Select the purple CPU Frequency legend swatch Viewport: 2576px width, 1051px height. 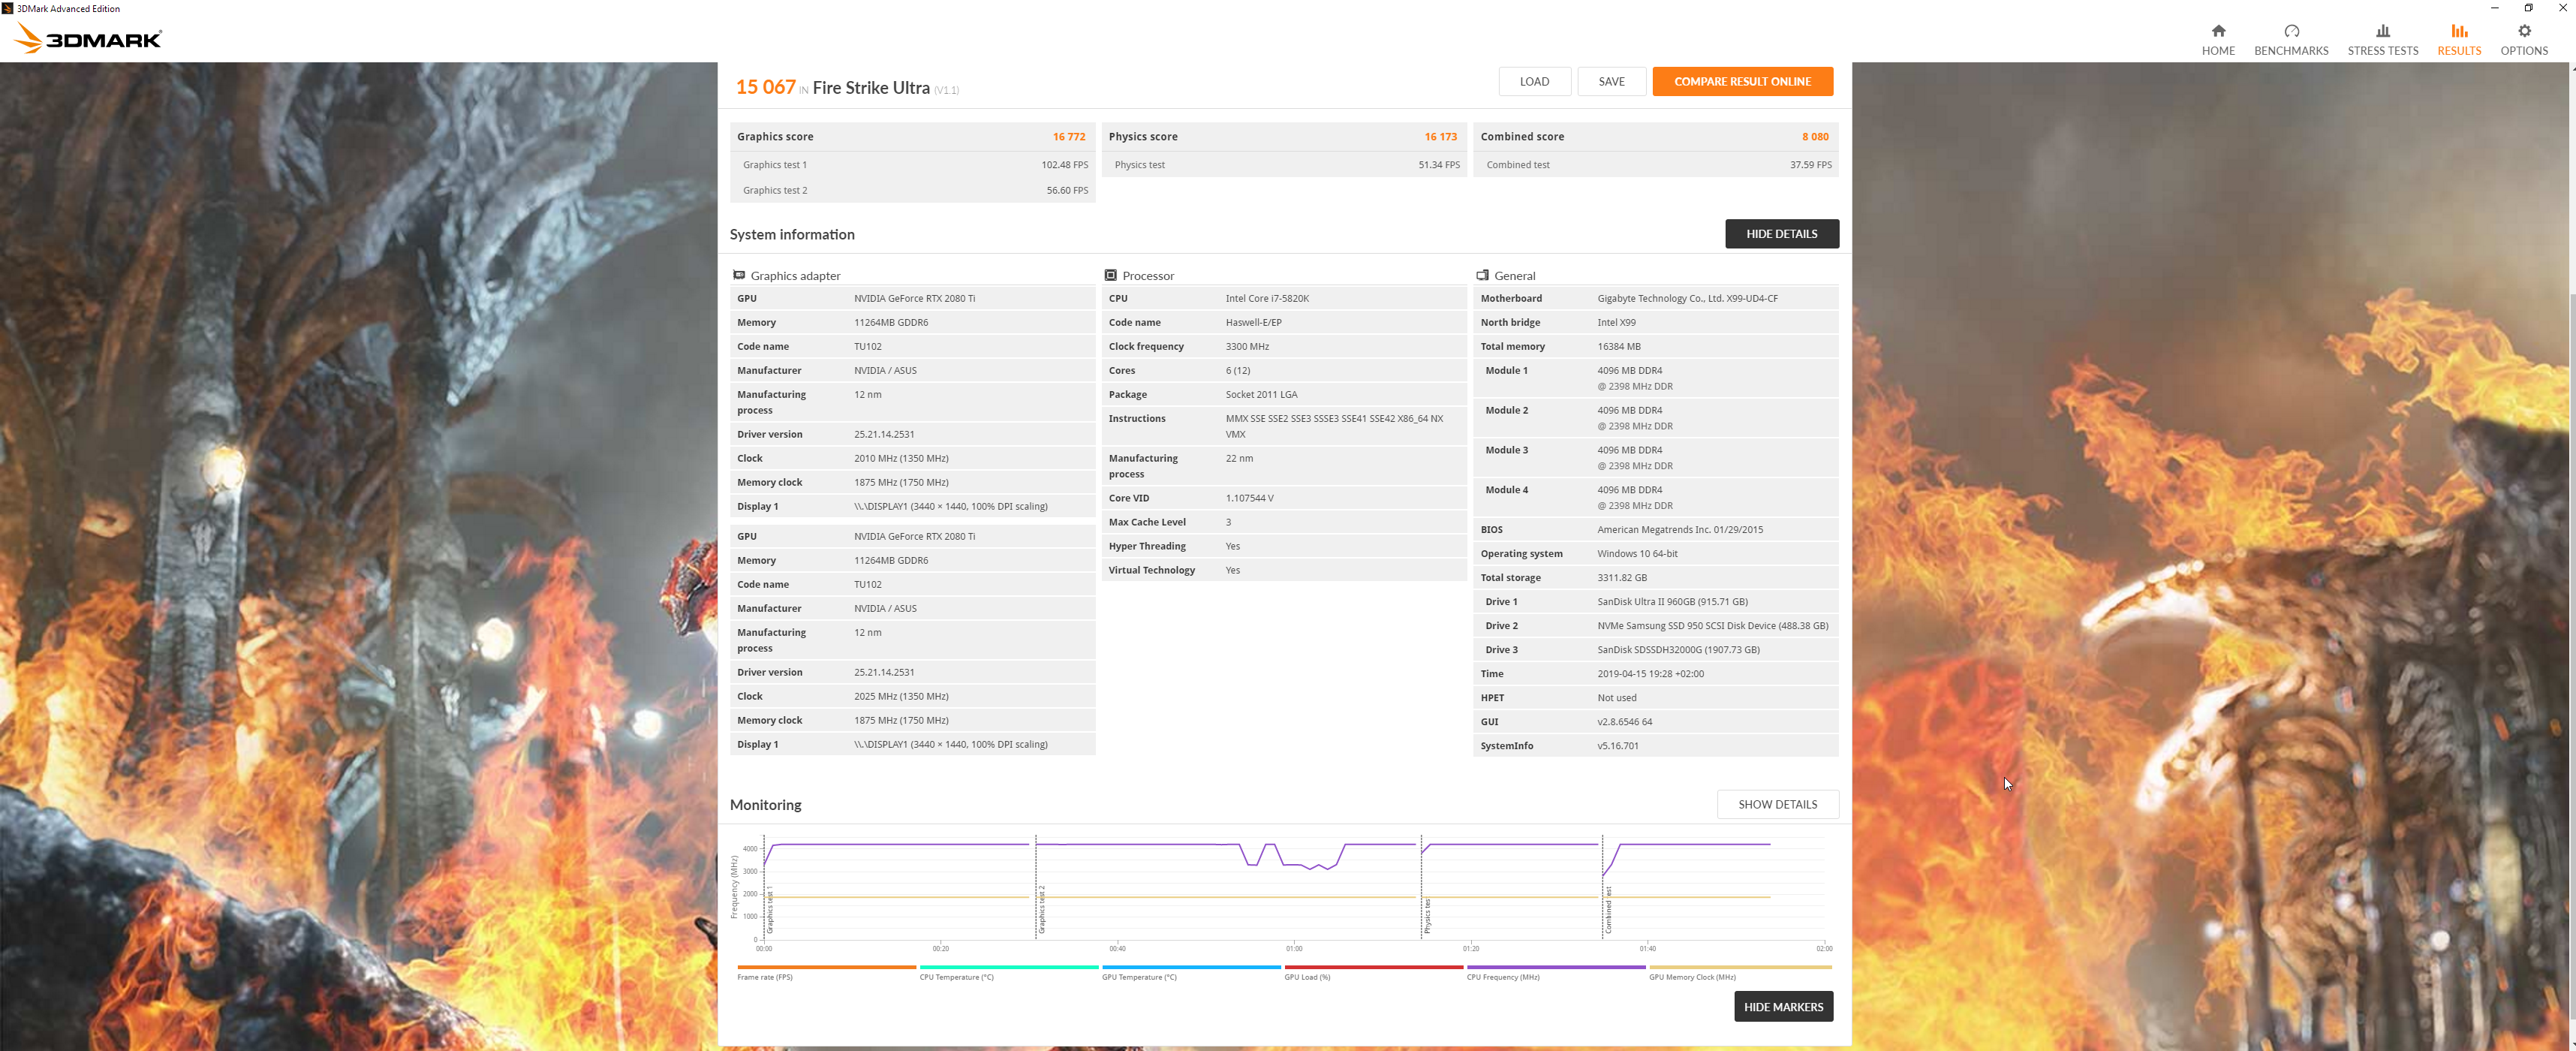1555,967
